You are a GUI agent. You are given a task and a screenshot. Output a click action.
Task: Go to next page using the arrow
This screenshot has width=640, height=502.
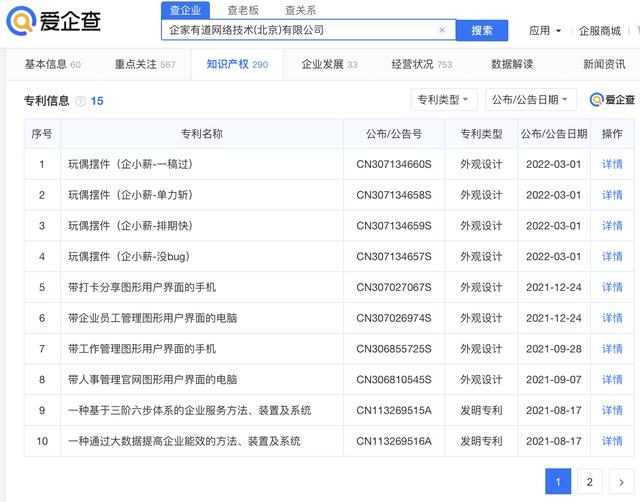click(621, 482)
